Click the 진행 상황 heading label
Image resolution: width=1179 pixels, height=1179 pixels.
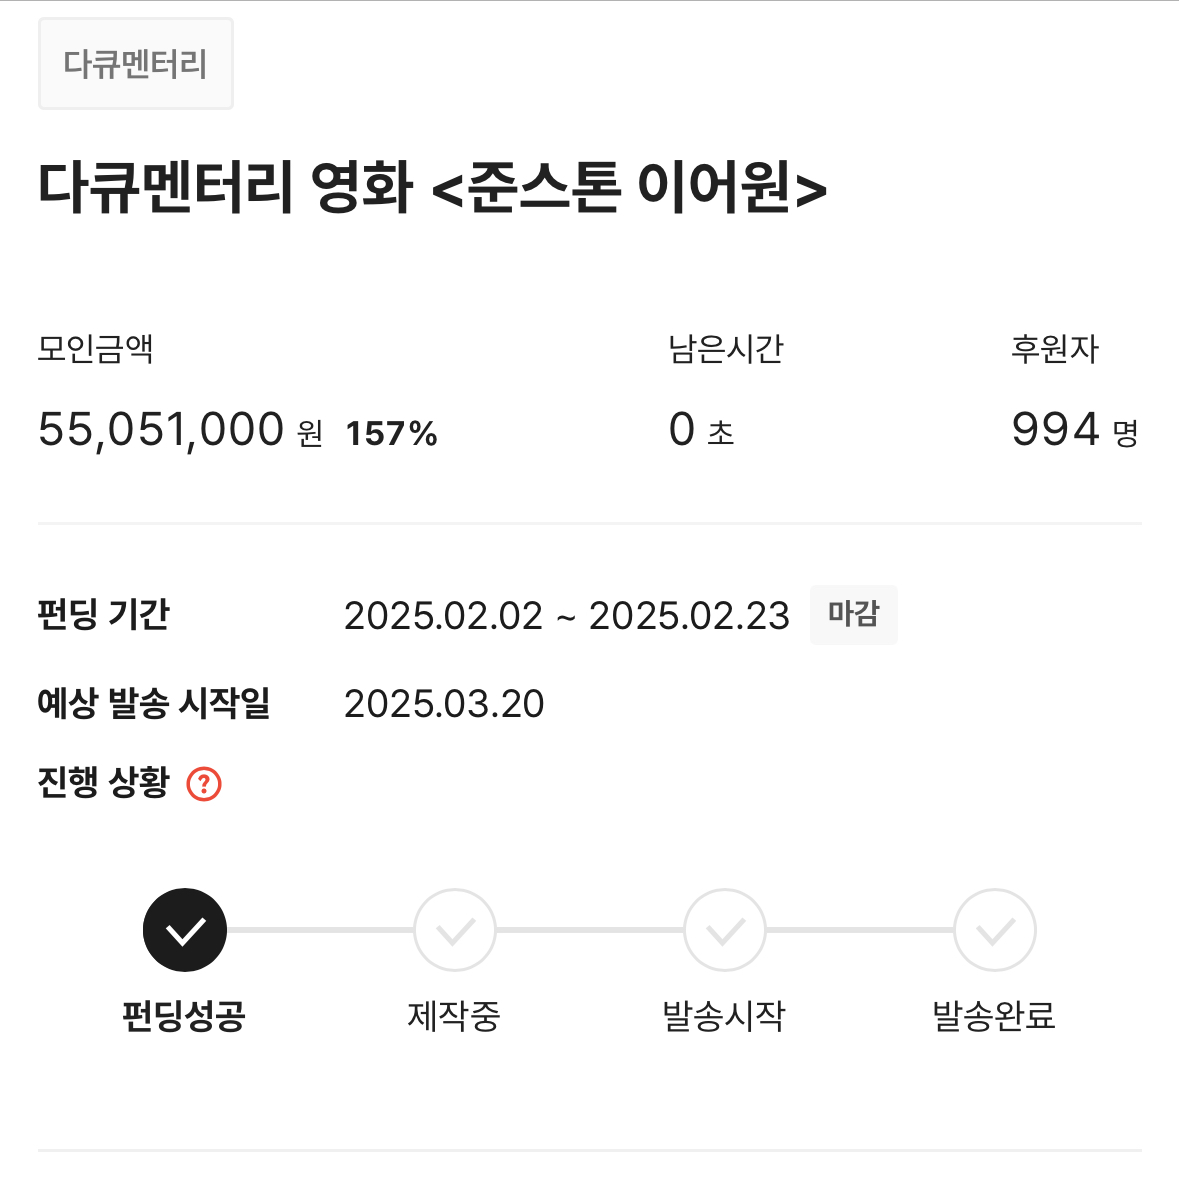coord(103,782)
